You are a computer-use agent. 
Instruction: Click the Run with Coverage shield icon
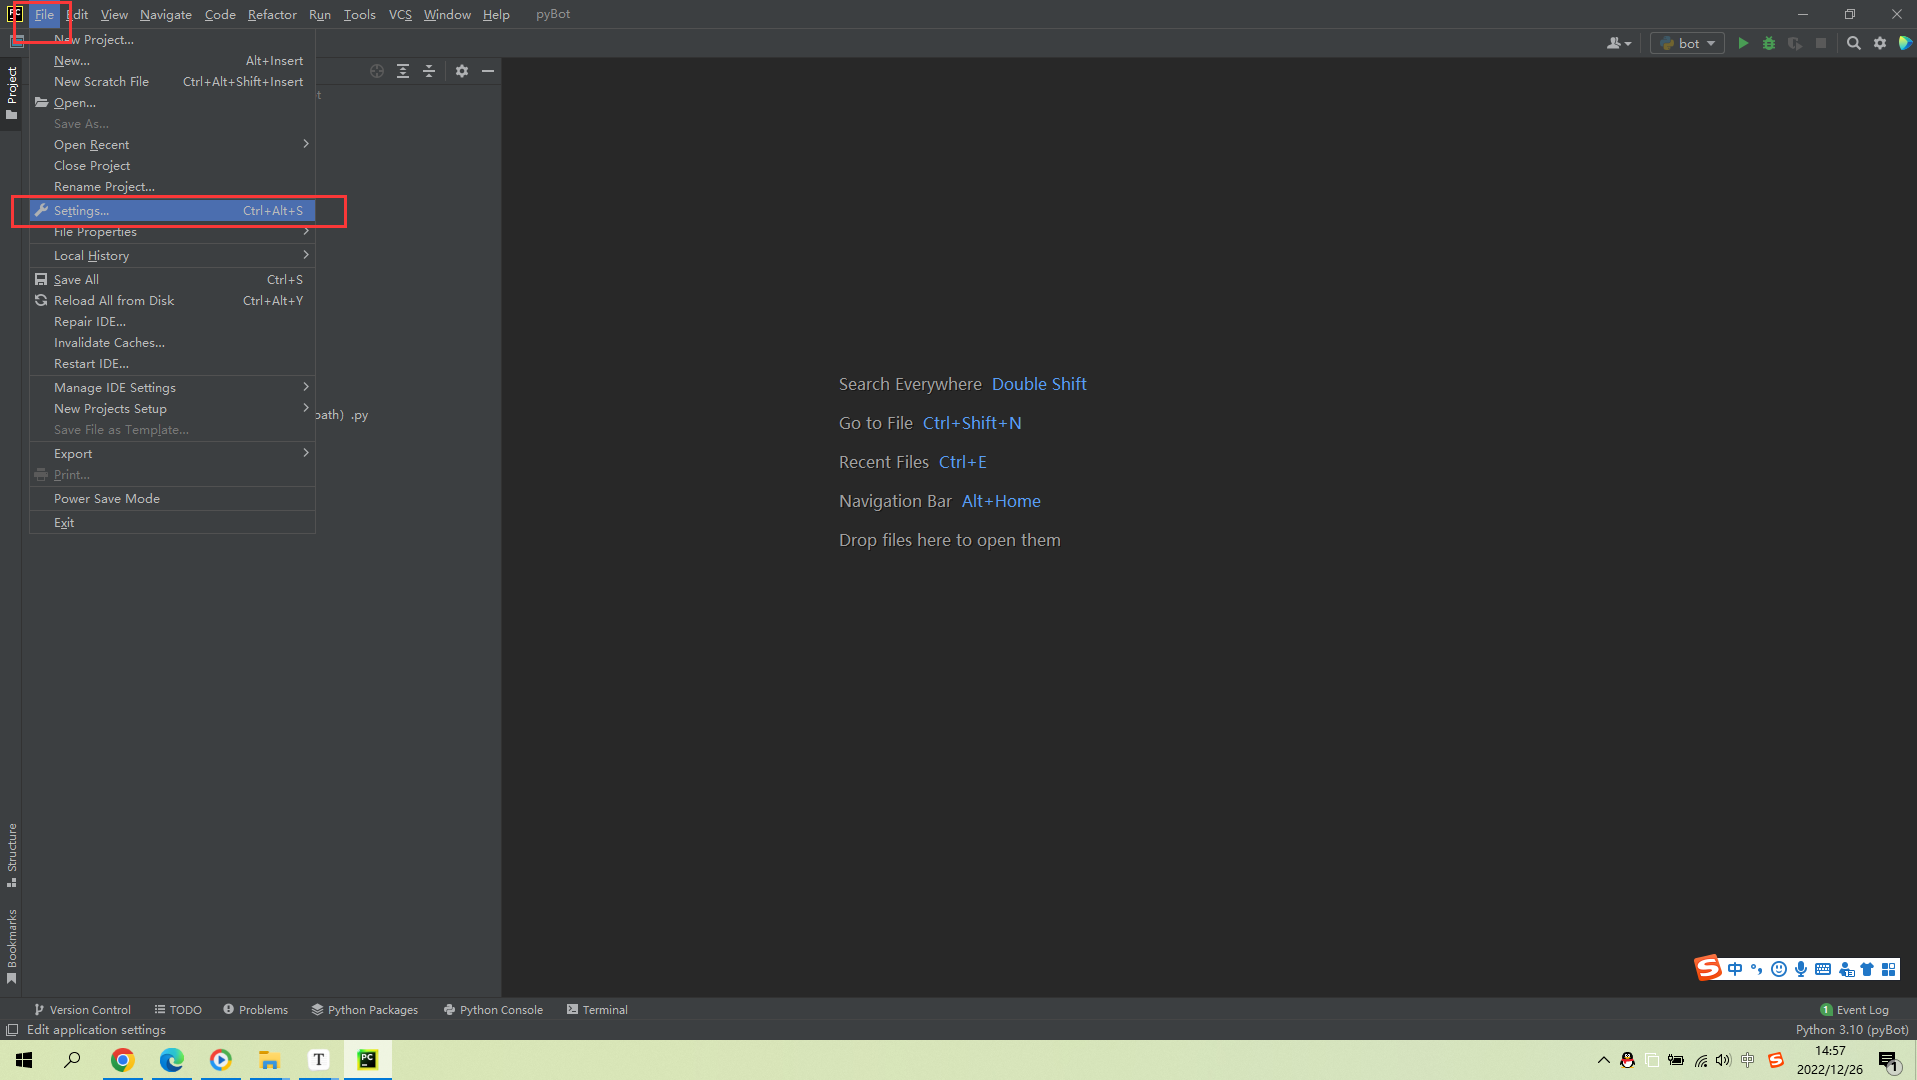click(1795, 43)
